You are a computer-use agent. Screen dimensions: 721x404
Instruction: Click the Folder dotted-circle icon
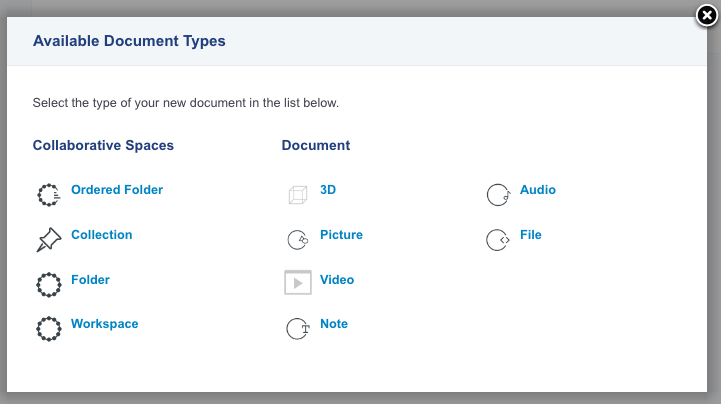coord(49,285)
